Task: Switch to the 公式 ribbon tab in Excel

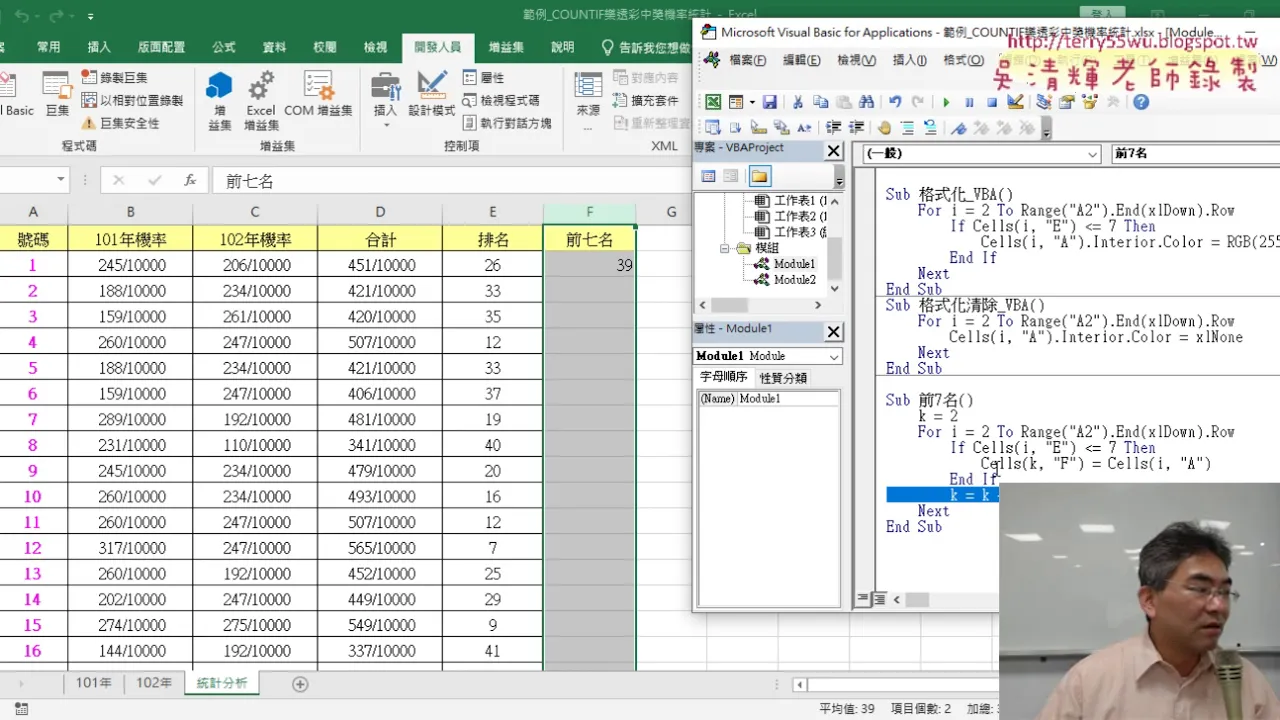Action: [x=223, y=47]
